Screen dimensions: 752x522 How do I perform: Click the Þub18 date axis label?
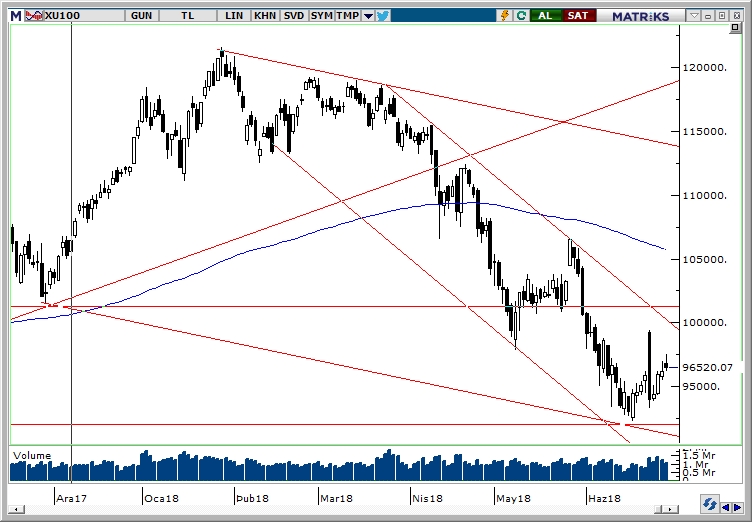pyautogui.click(x=252, y=498)
